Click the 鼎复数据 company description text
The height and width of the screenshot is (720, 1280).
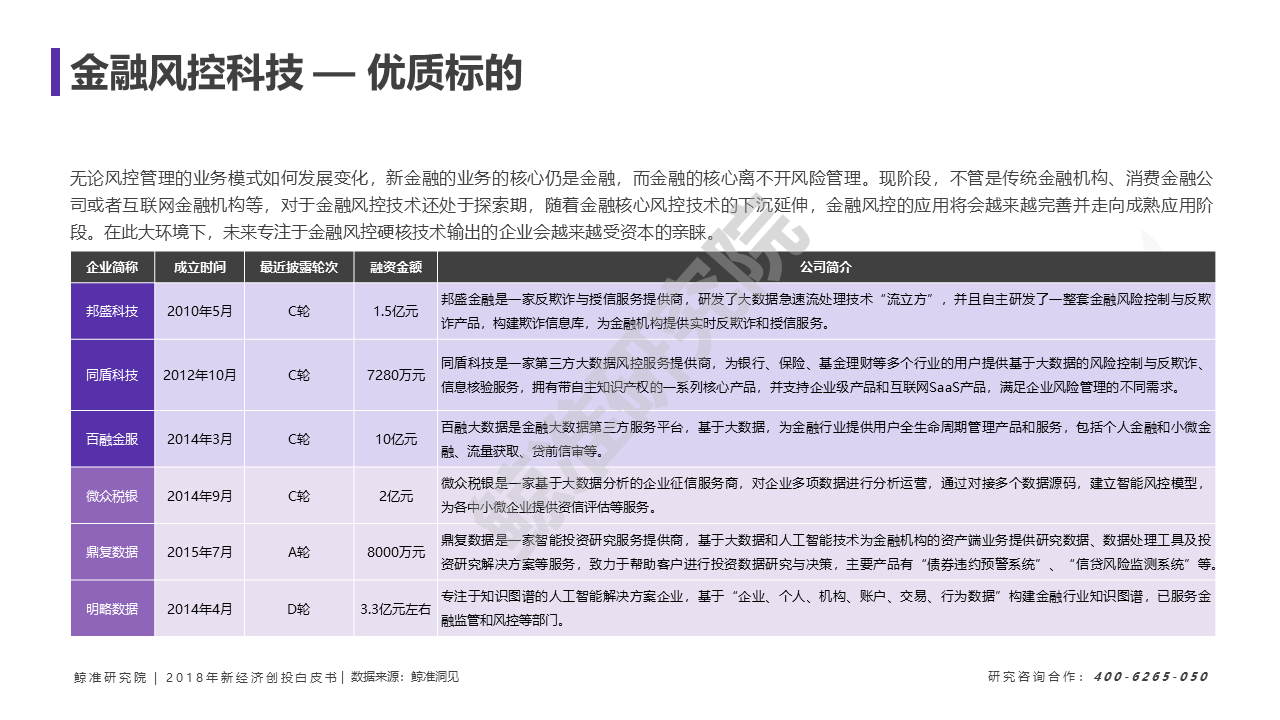[828, 551]
